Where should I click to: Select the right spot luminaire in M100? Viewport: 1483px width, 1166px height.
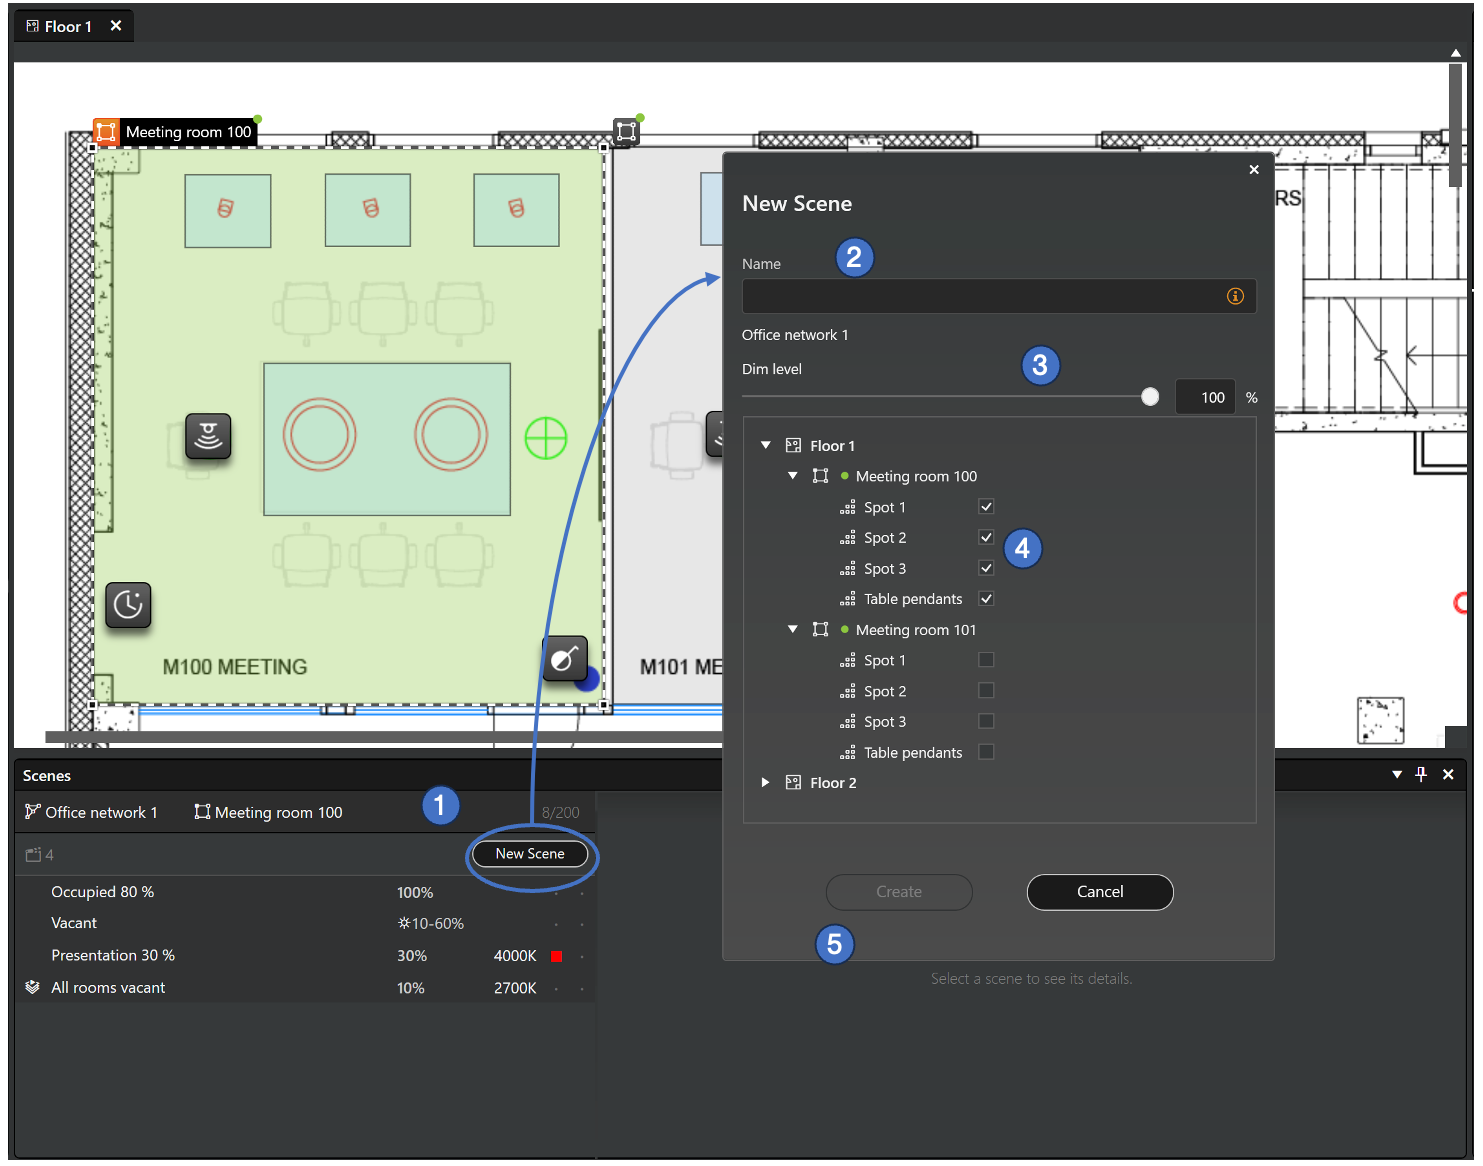coord(516,209)
